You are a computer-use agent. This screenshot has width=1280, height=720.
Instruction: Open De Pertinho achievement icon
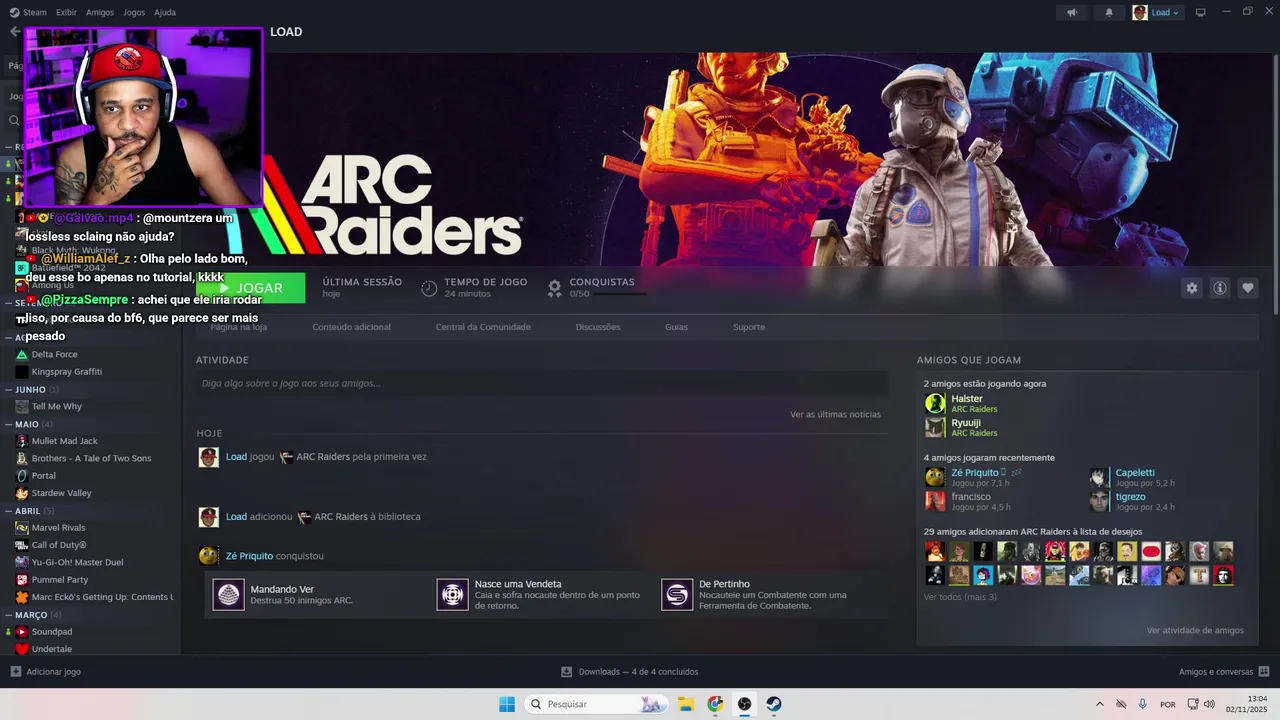pos(677,595)
